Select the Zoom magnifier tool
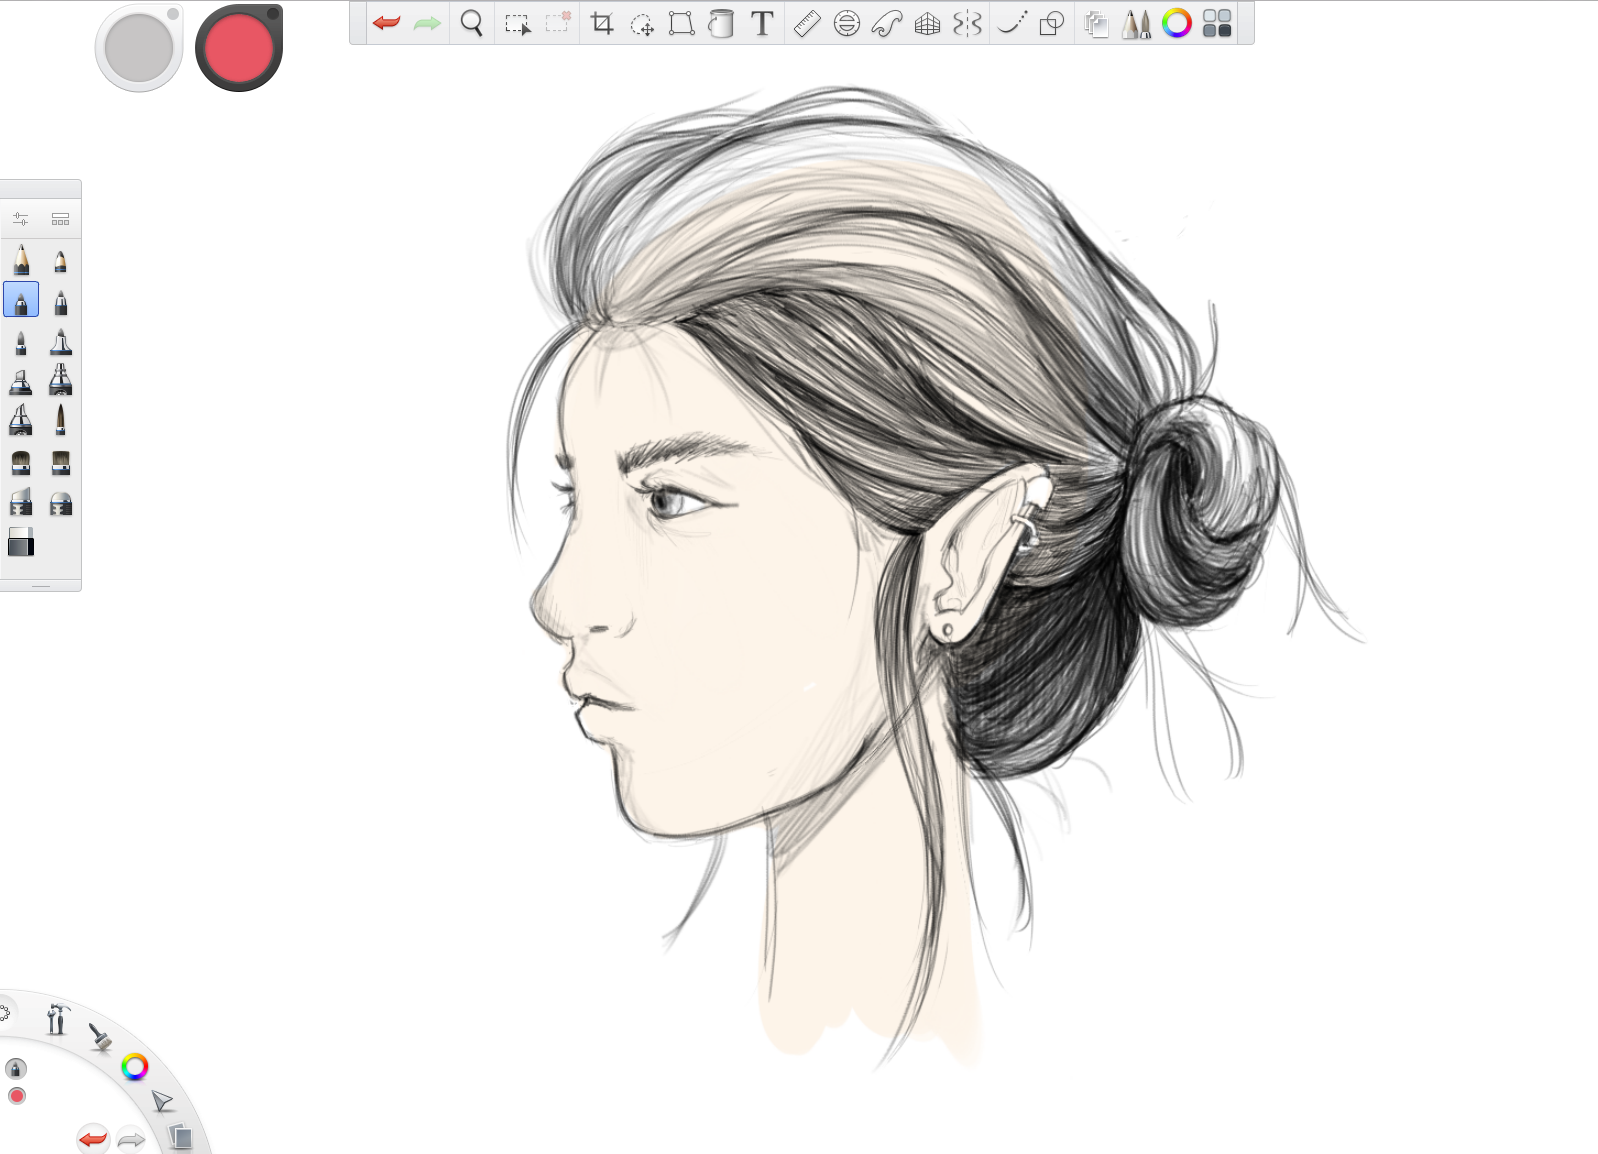Image resolution: width=1598 pixels, height=1154 pixels. click(471, 23)
